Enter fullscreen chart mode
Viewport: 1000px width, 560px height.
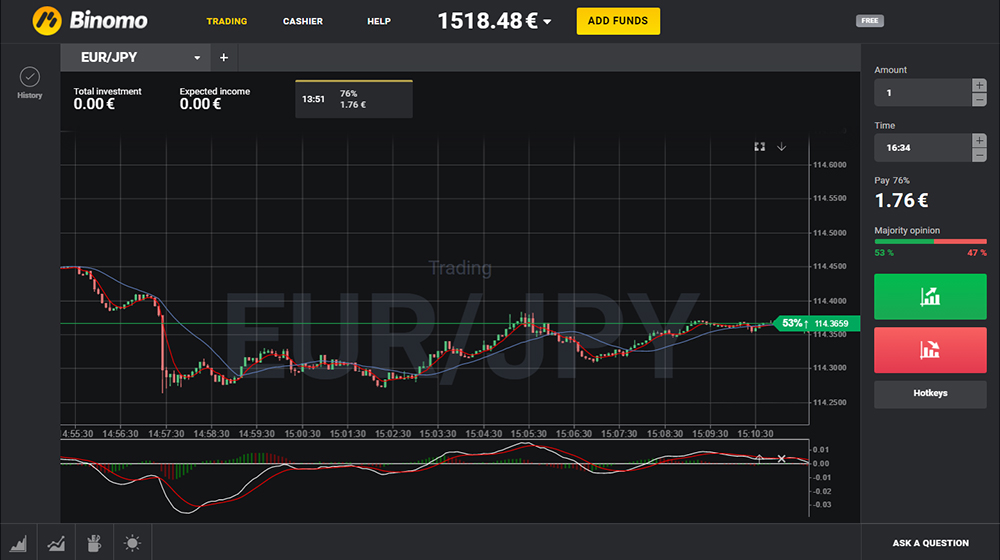759,147
